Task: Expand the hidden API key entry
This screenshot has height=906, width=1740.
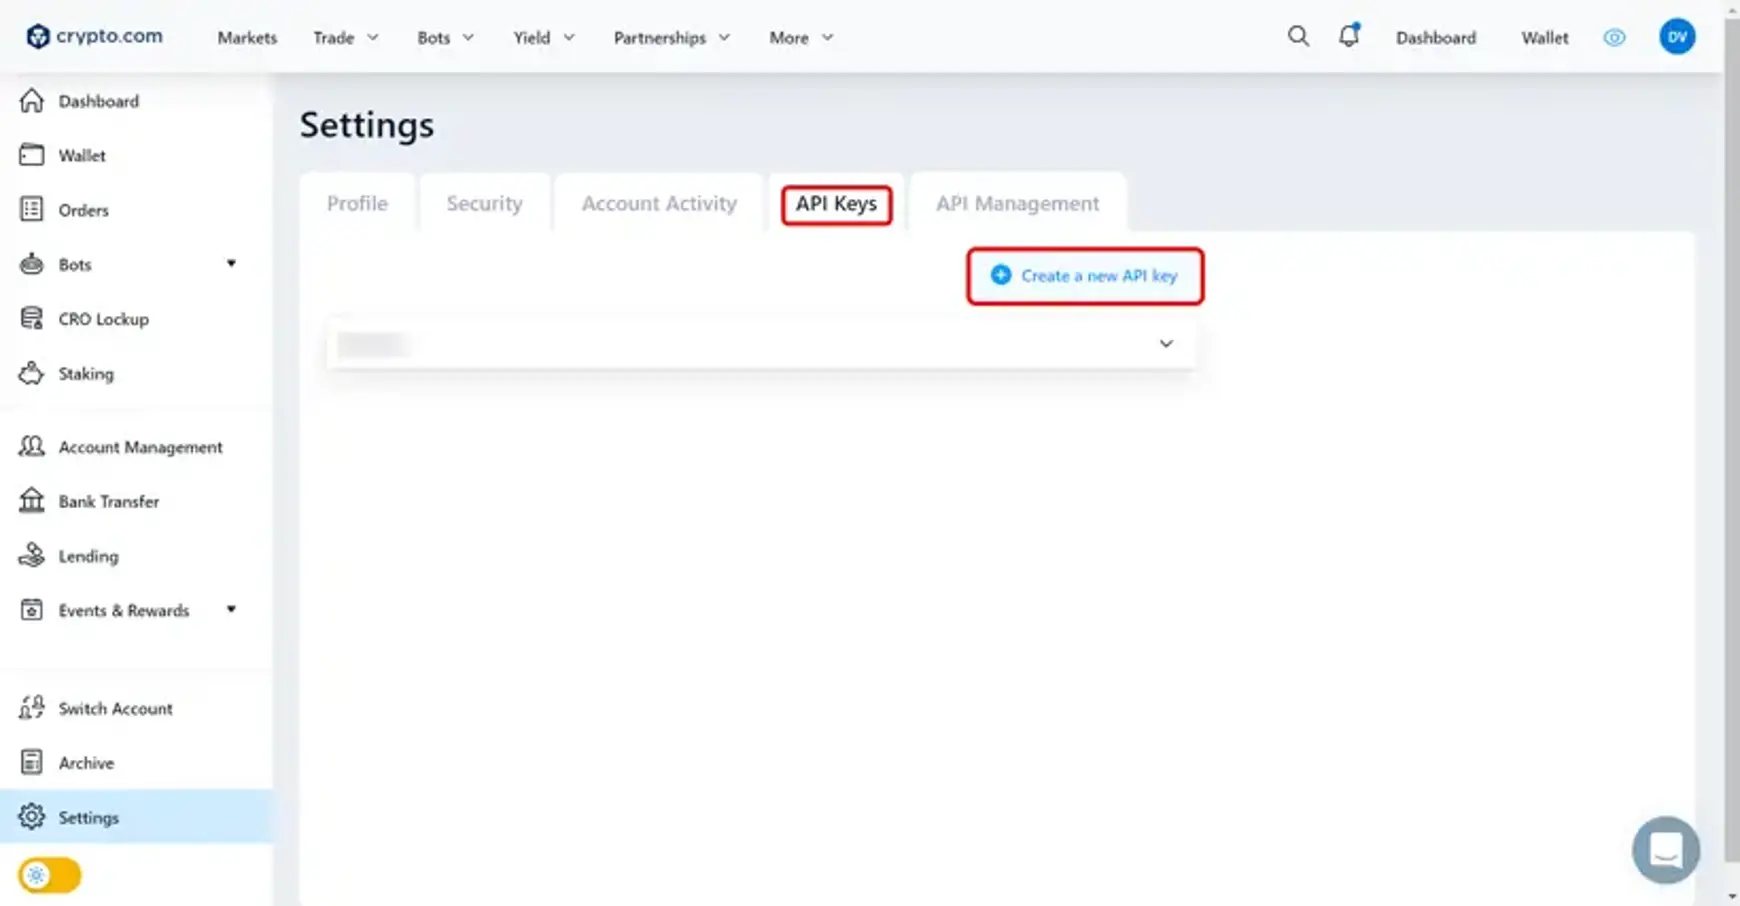Action: 1165,343
